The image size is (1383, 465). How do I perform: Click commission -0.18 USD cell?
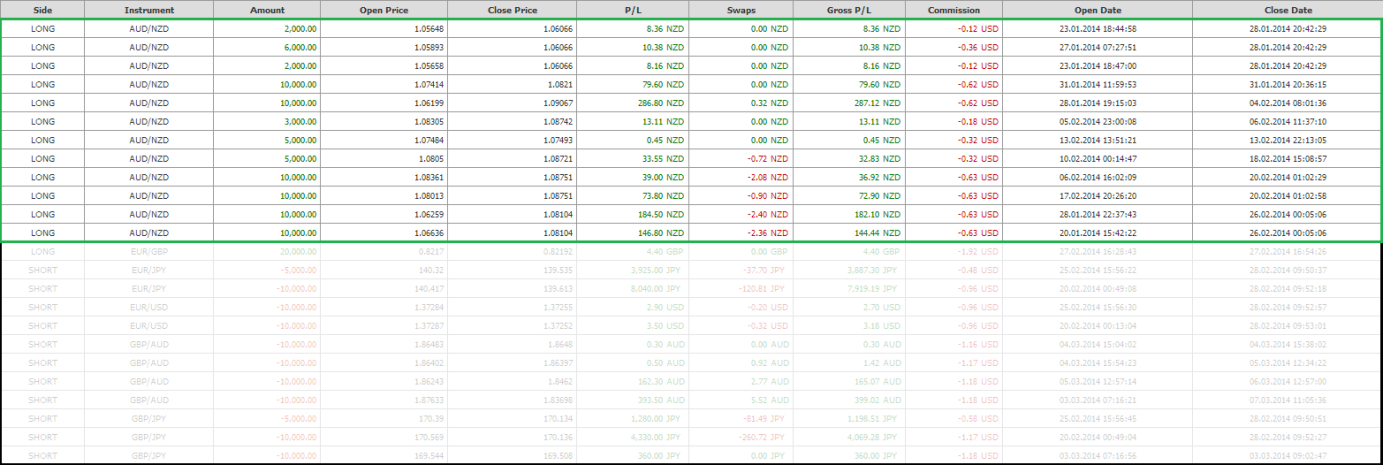953,122
